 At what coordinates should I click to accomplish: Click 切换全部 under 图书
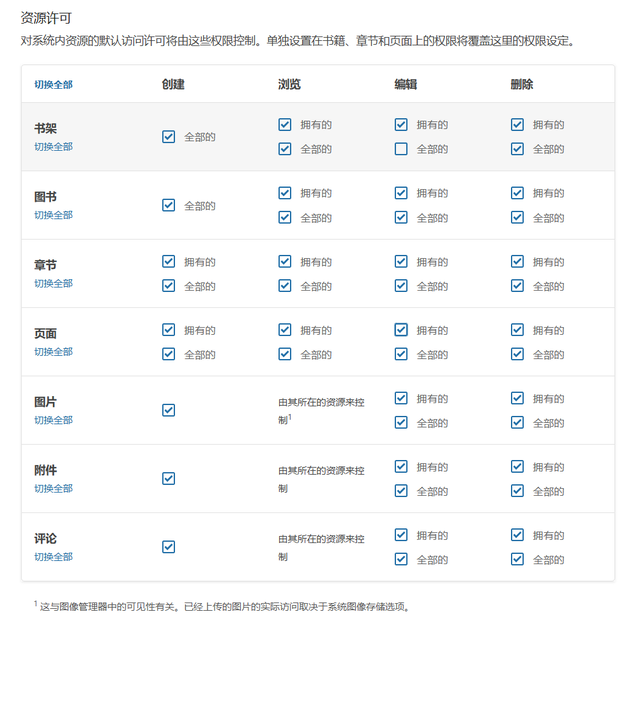click(x=53, y=215)
